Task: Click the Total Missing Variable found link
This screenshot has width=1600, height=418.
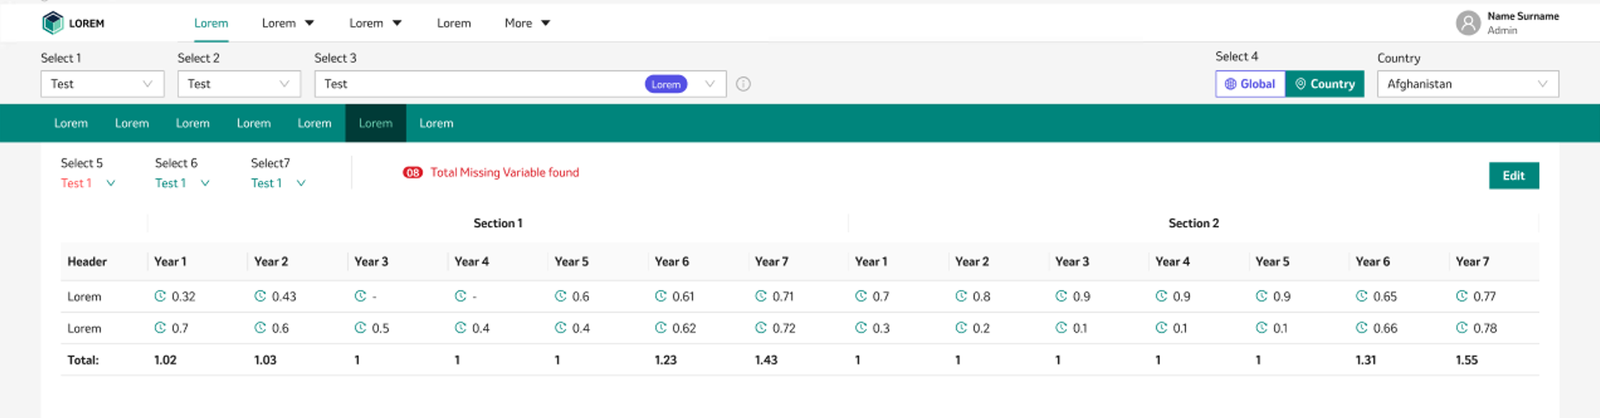Action: pos(504,172)
